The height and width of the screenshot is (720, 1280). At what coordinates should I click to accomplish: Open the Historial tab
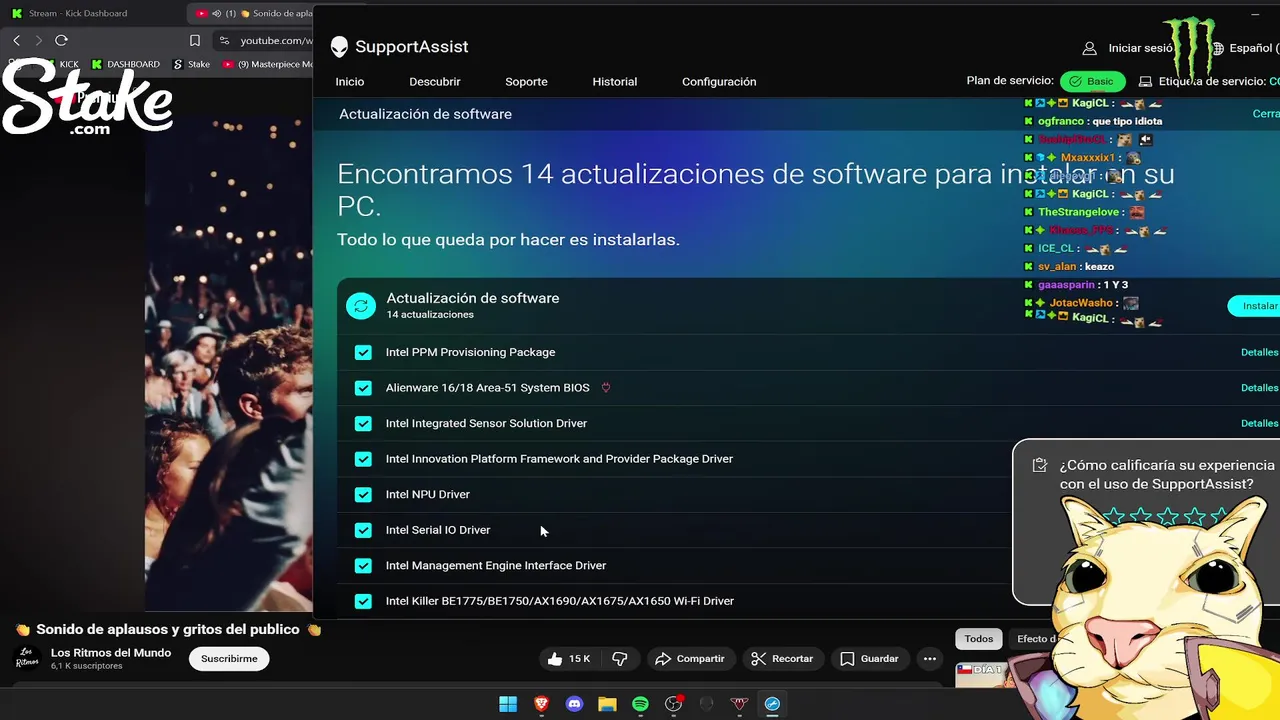615,82
